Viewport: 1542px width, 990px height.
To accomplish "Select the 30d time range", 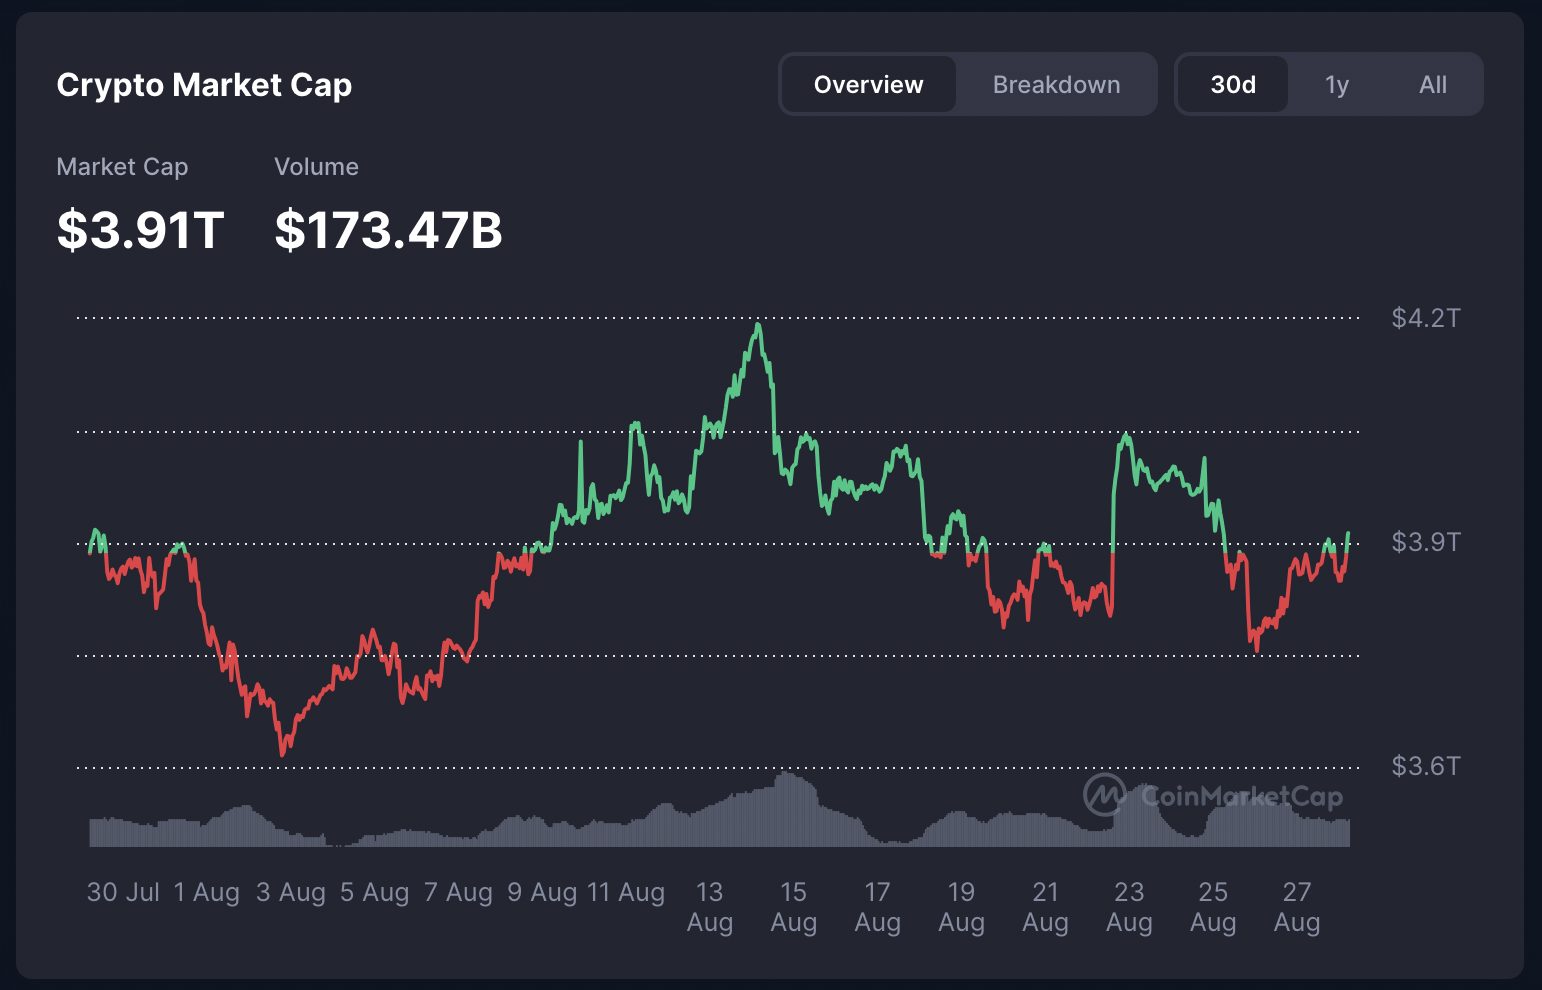I will point(1233,85).
